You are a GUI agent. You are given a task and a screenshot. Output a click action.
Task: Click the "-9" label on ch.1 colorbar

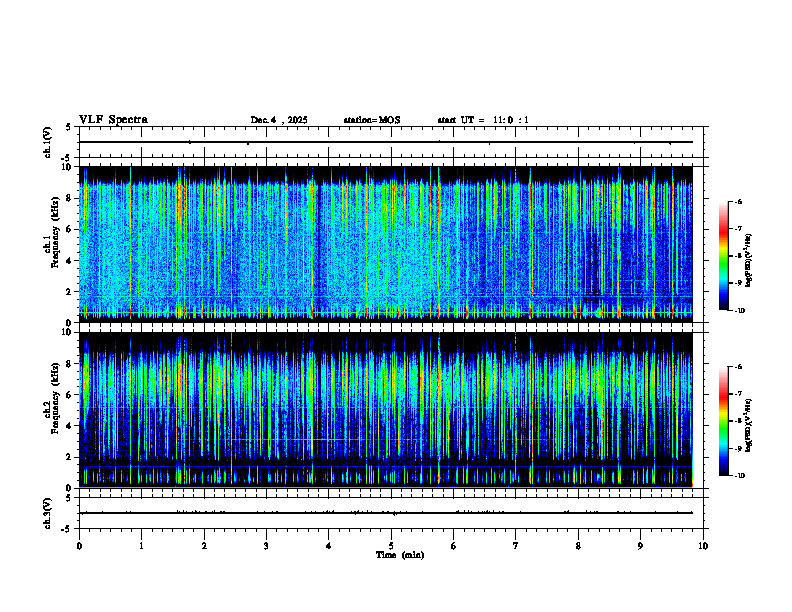[738, 283]
